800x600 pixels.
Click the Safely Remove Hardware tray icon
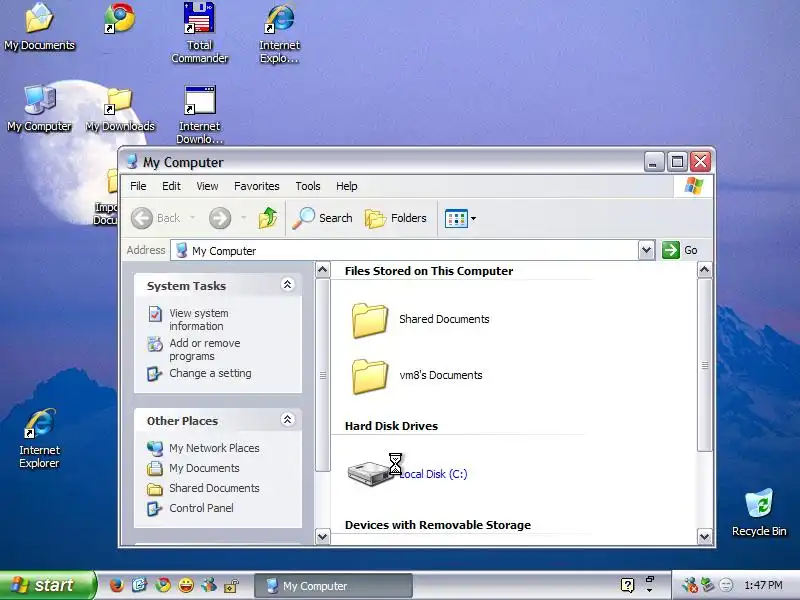(x=707, y=585)
